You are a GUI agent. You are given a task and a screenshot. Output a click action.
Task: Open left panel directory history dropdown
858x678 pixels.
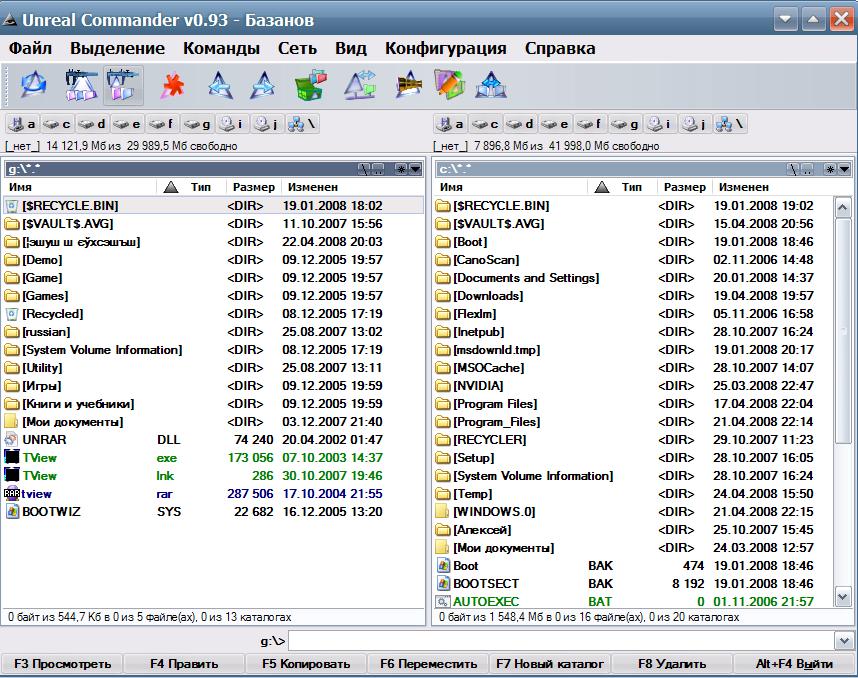(x=415, y=169)
